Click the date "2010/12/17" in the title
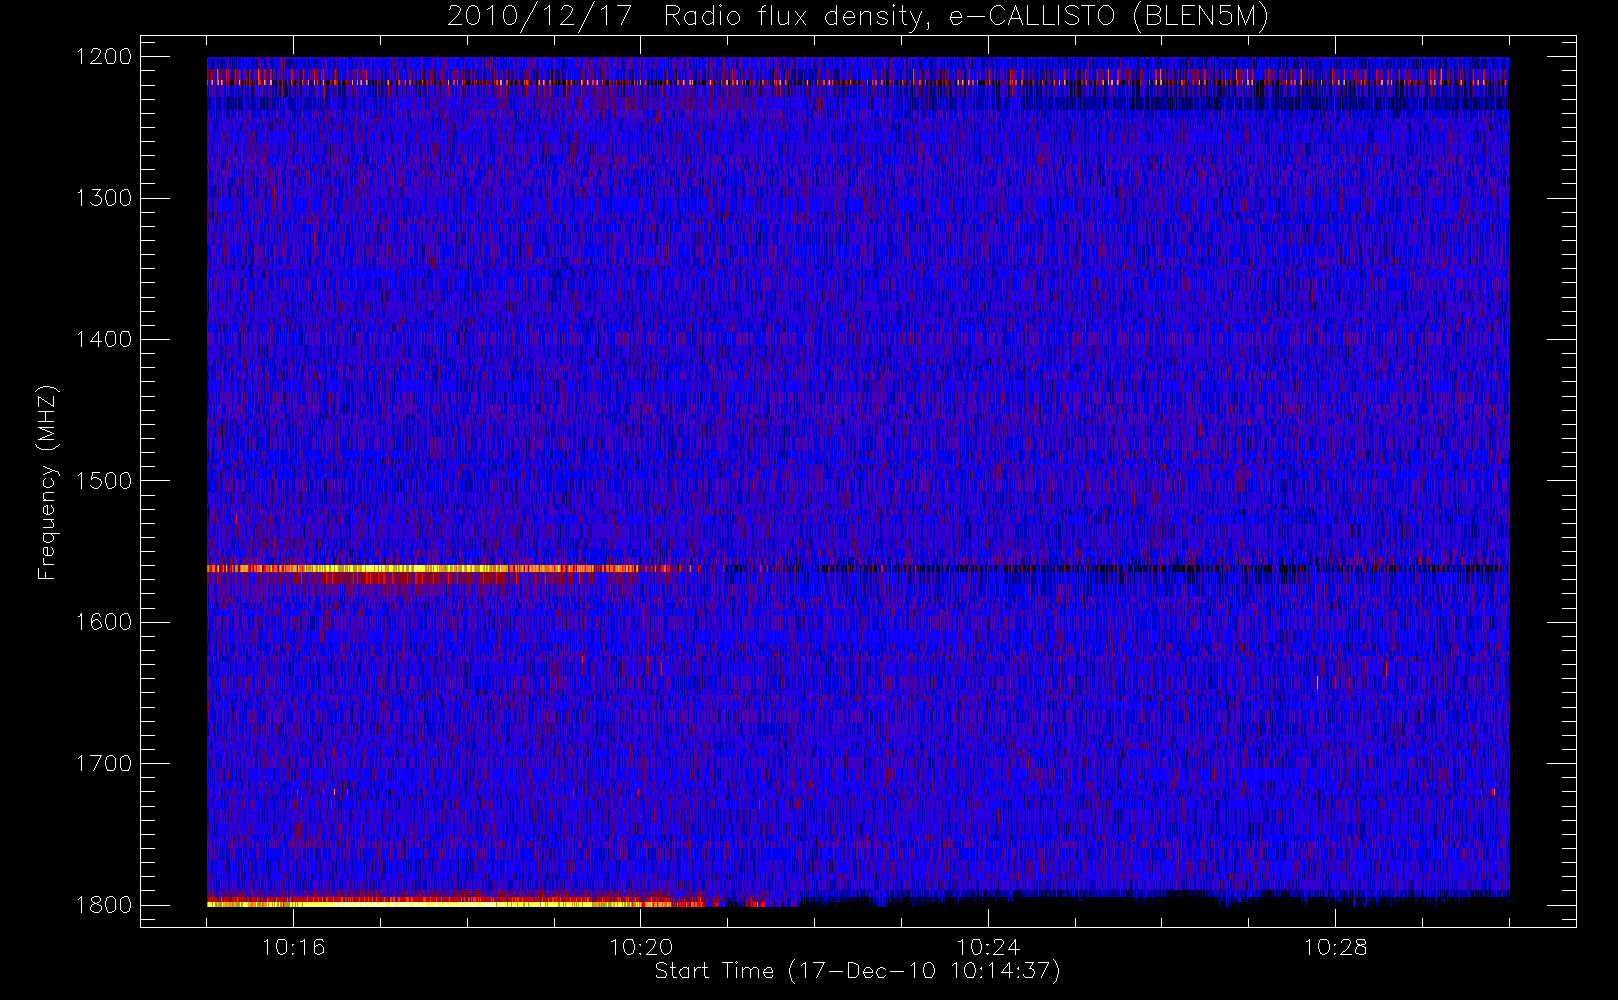Viewport: 1618px width, 1000px height. [x=540, y=17]
